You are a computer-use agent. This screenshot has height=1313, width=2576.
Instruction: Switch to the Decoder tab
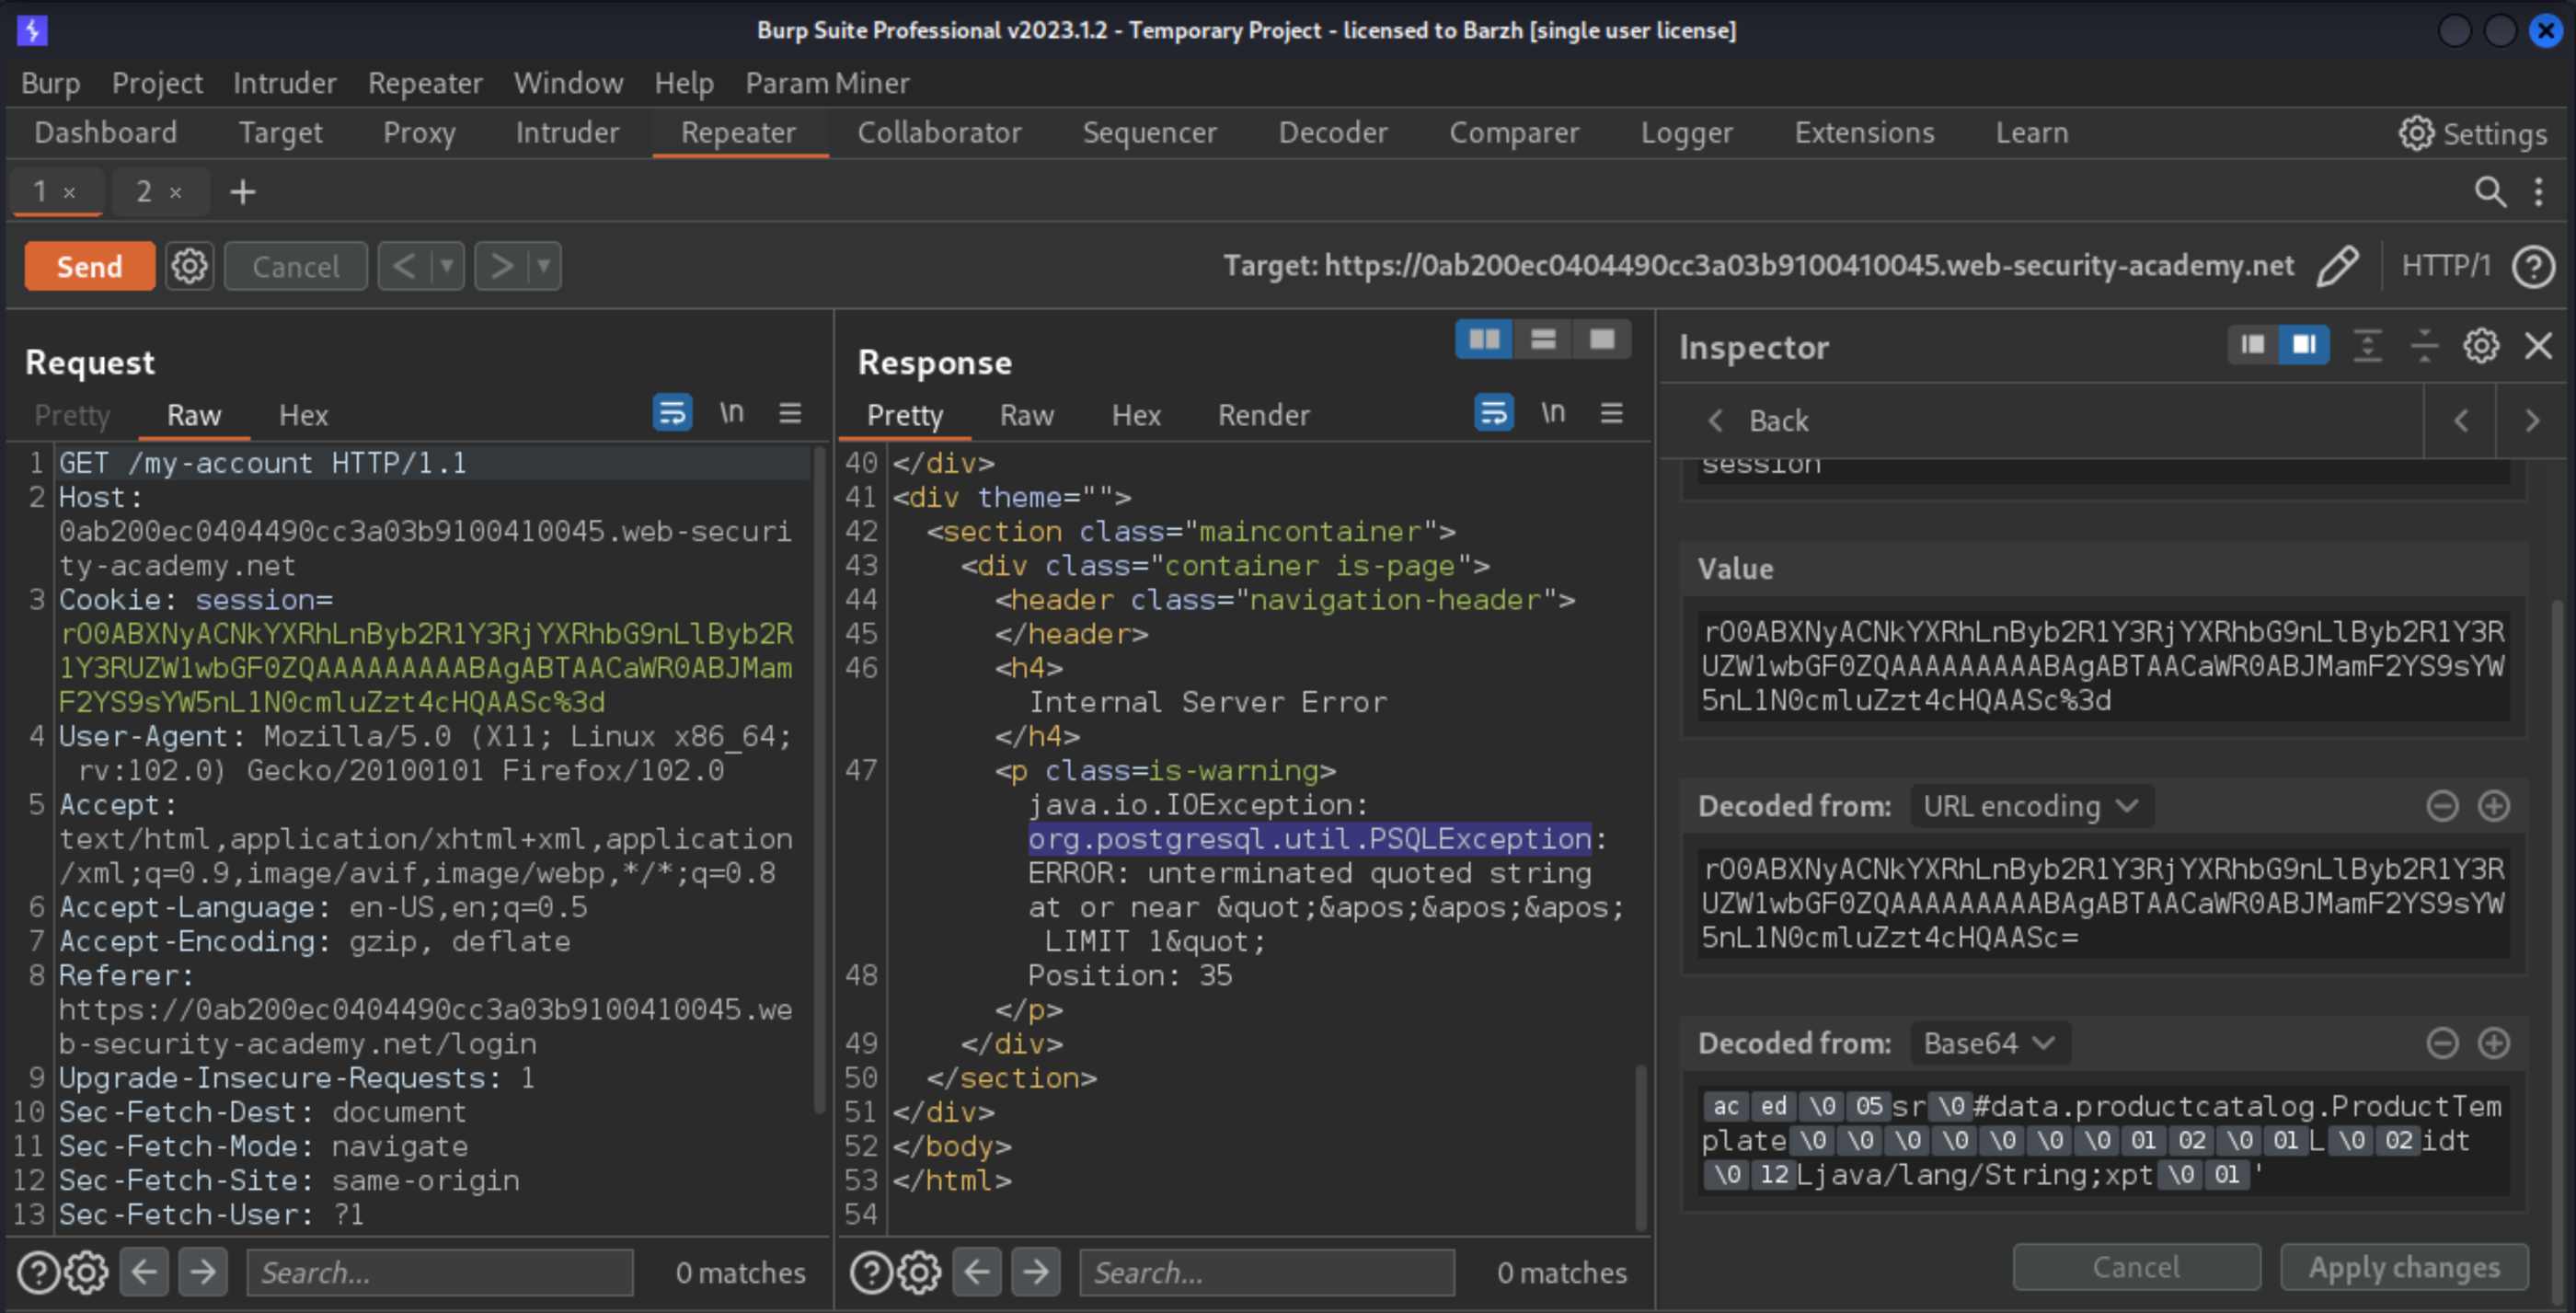point(1333,133)
